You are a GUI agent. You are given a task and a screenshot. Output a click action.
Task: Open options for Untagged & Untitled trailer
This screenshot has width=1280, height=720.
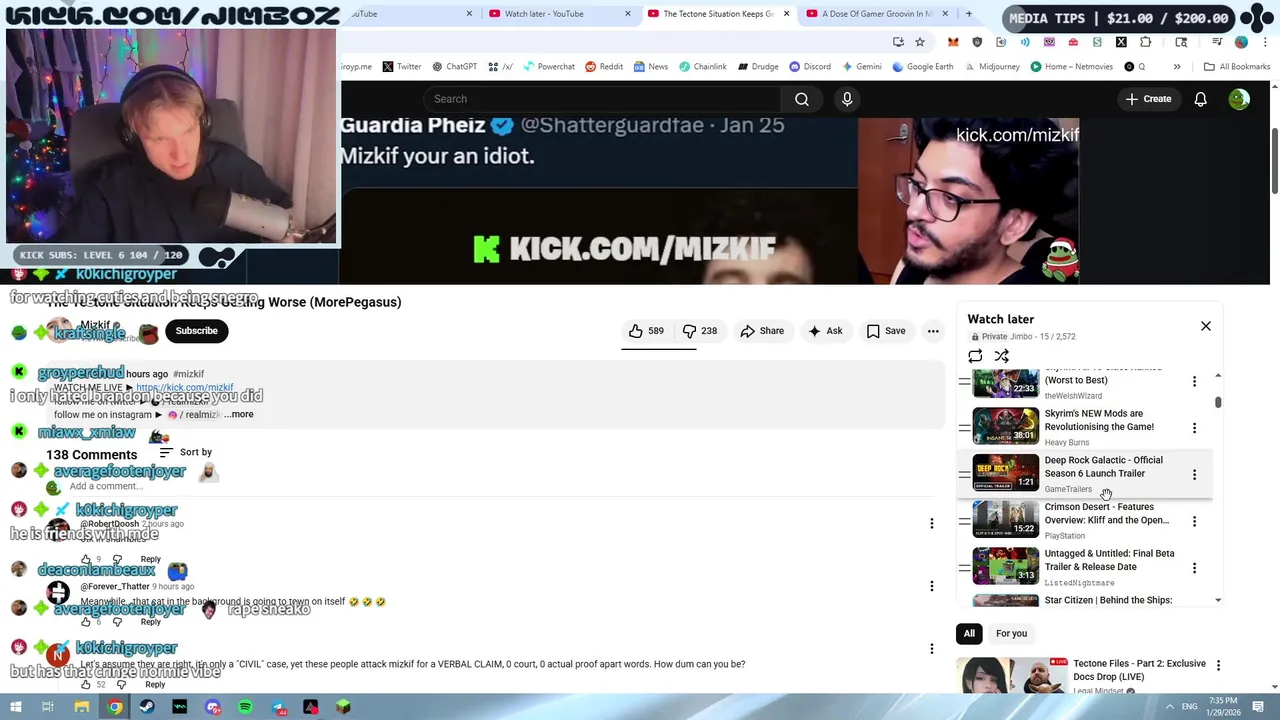tap(1194, 568)
